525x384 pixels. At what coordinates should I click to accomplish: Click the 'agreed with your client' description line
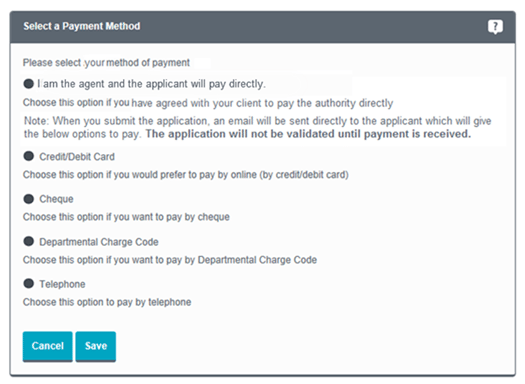click(x=208, y=103)
